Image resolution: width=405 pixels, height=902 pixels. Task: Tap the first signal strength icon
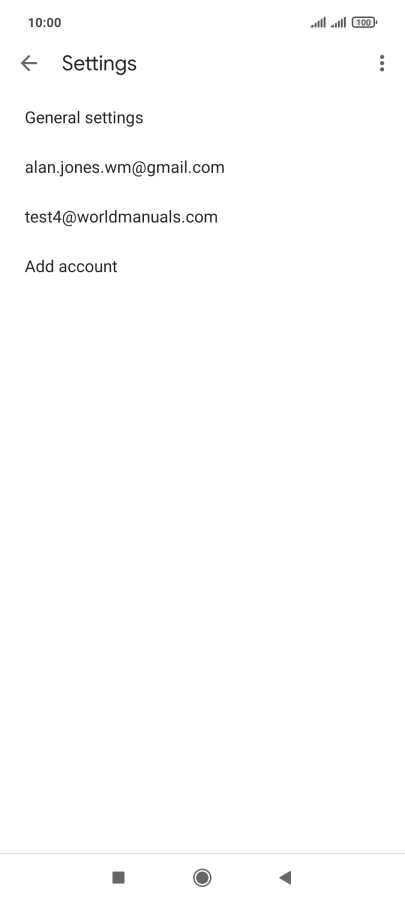click(x=318, y=22)
